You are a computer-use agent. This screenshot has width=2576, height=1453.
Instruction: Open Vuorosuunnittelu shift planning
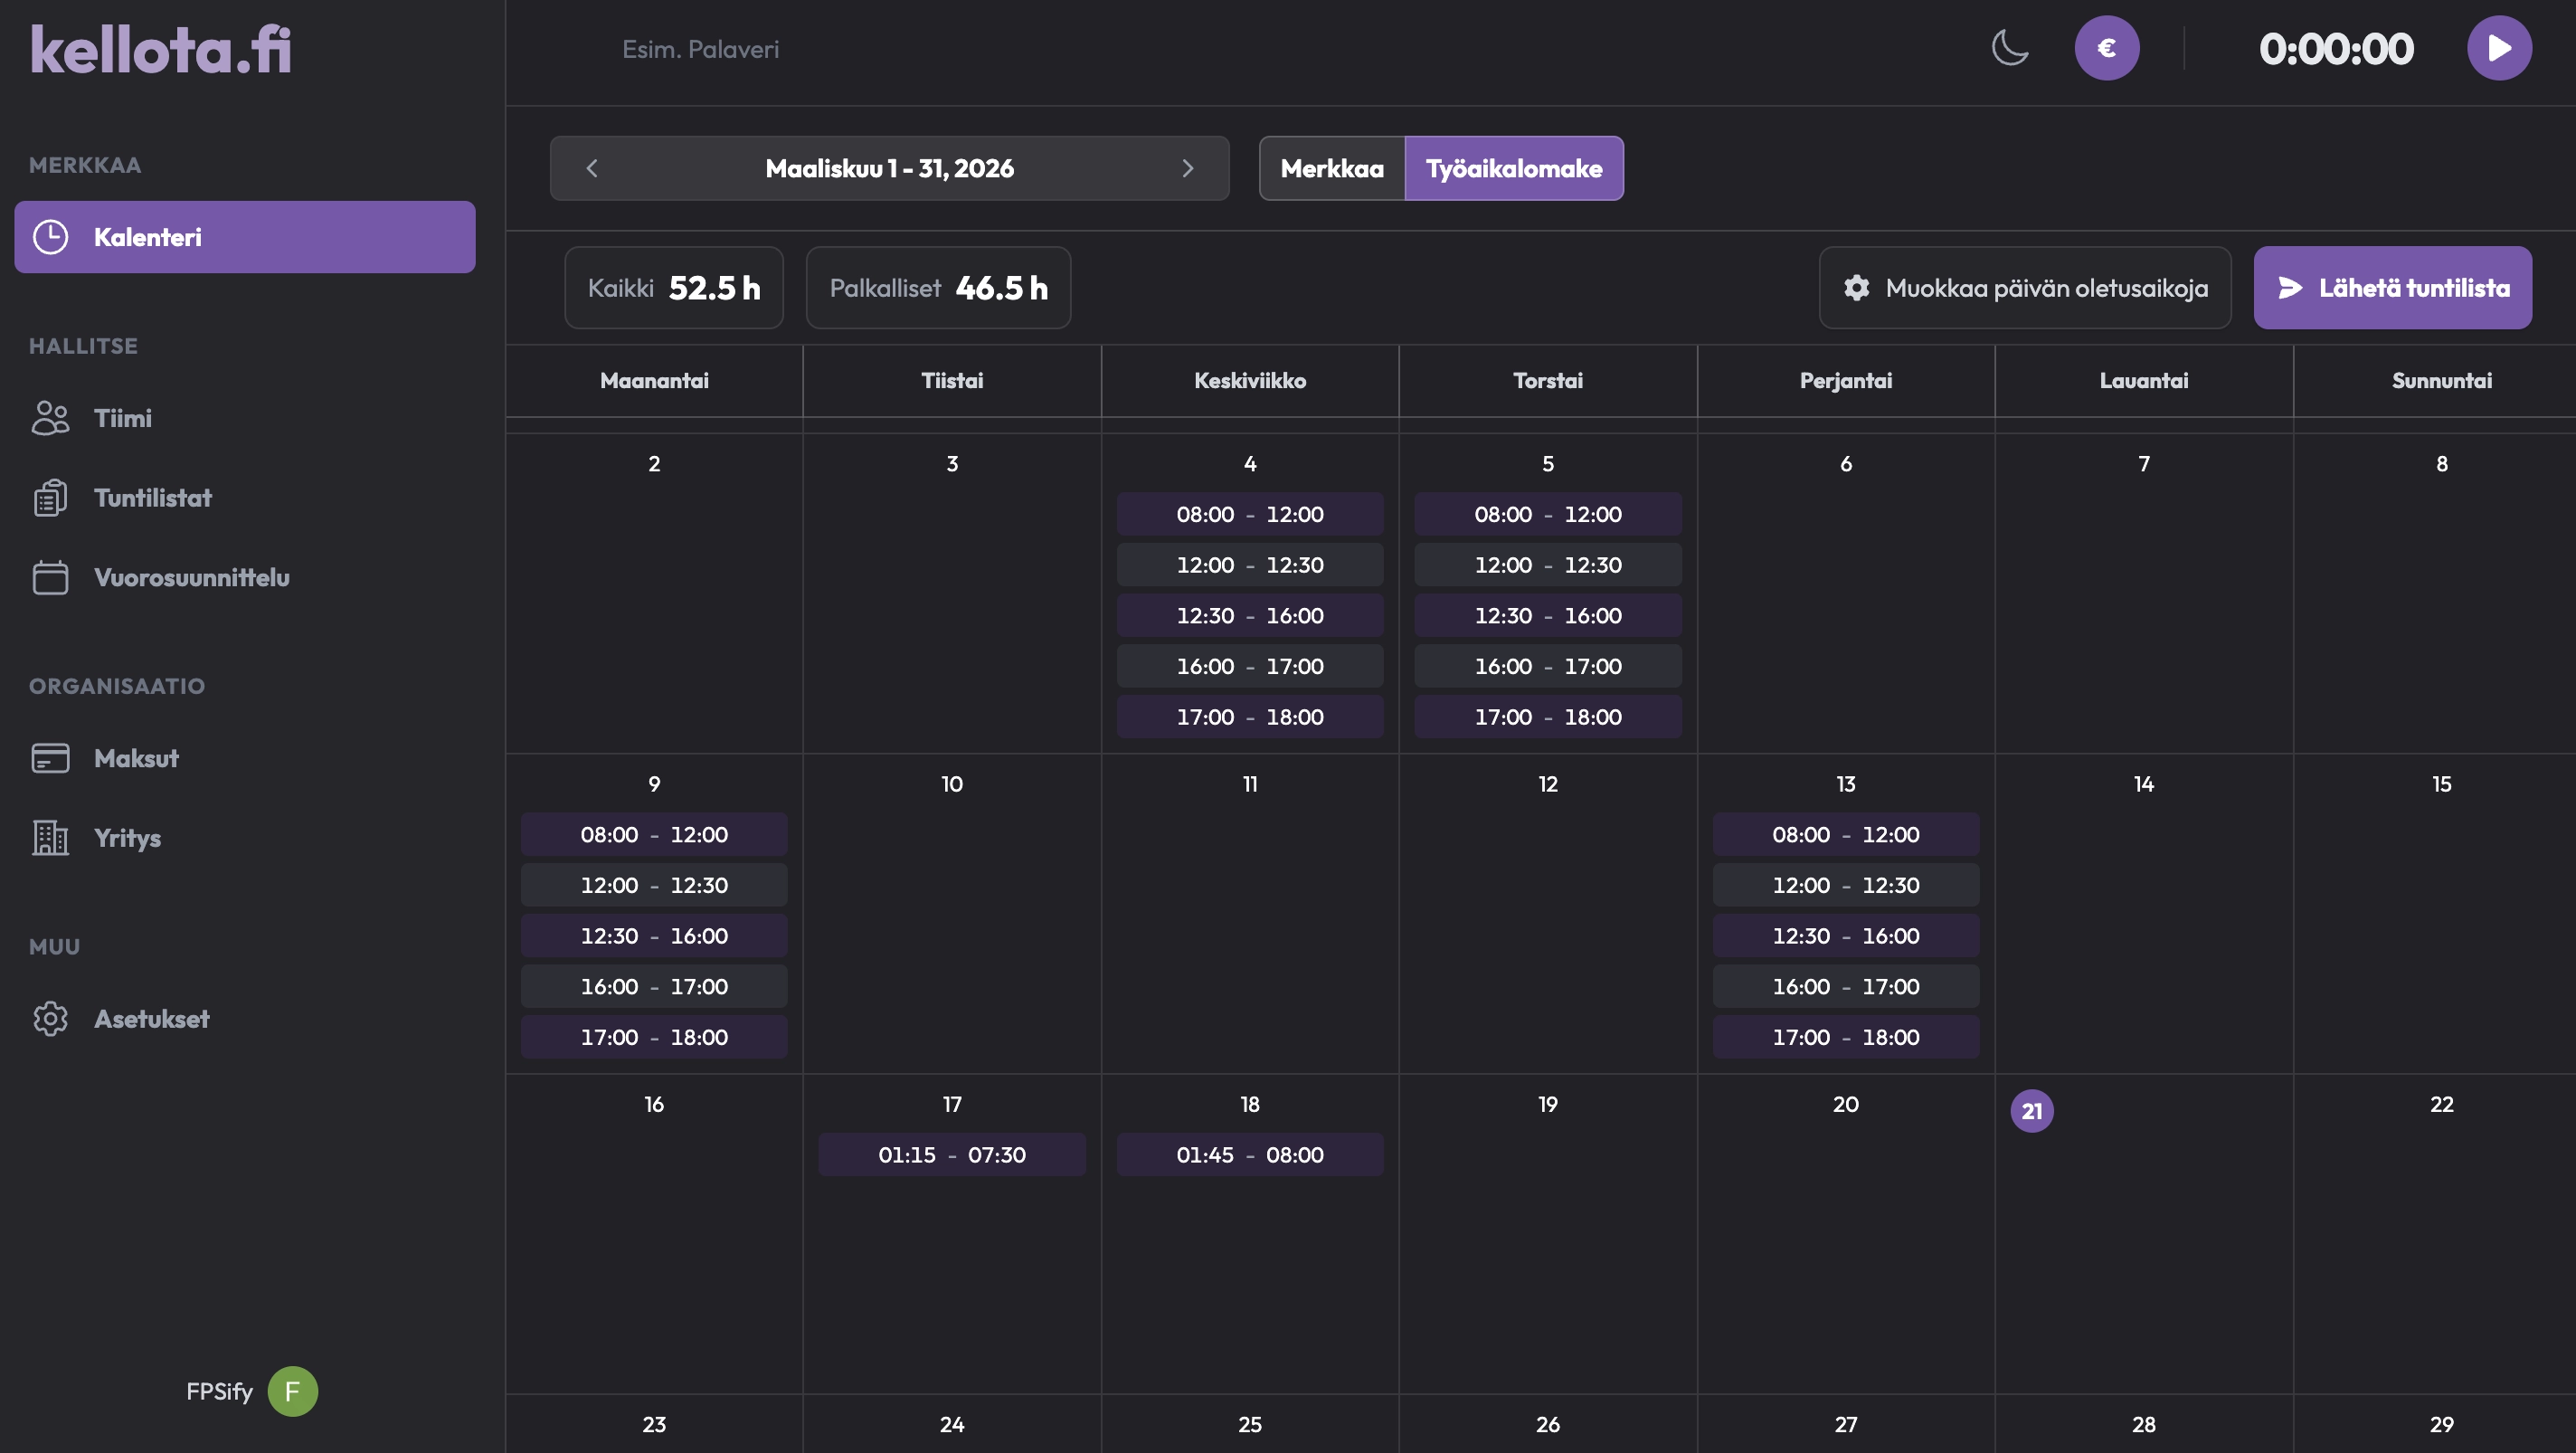click(x=191, y=577)
